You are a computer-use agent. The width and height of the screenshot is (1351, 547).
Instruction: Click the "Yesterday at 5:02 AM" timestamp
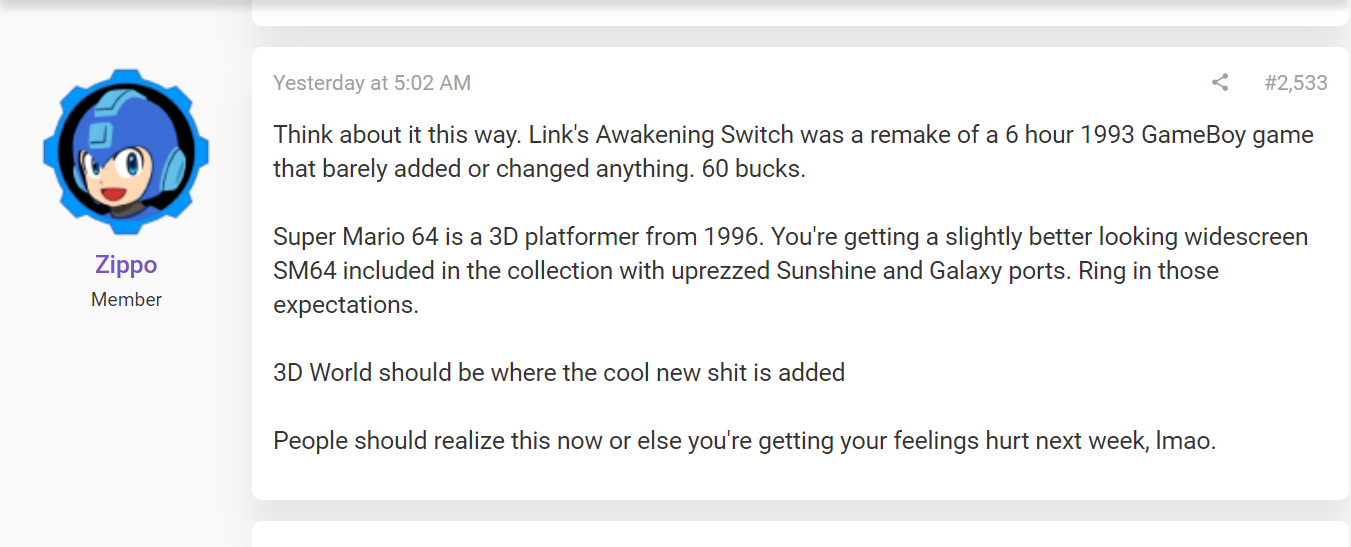(372, 83)
